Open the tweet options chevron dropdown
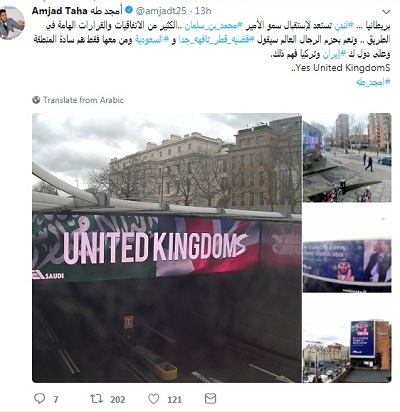This screenshot has width=400, height=412. pyautogui.click(x=386, y=12)
